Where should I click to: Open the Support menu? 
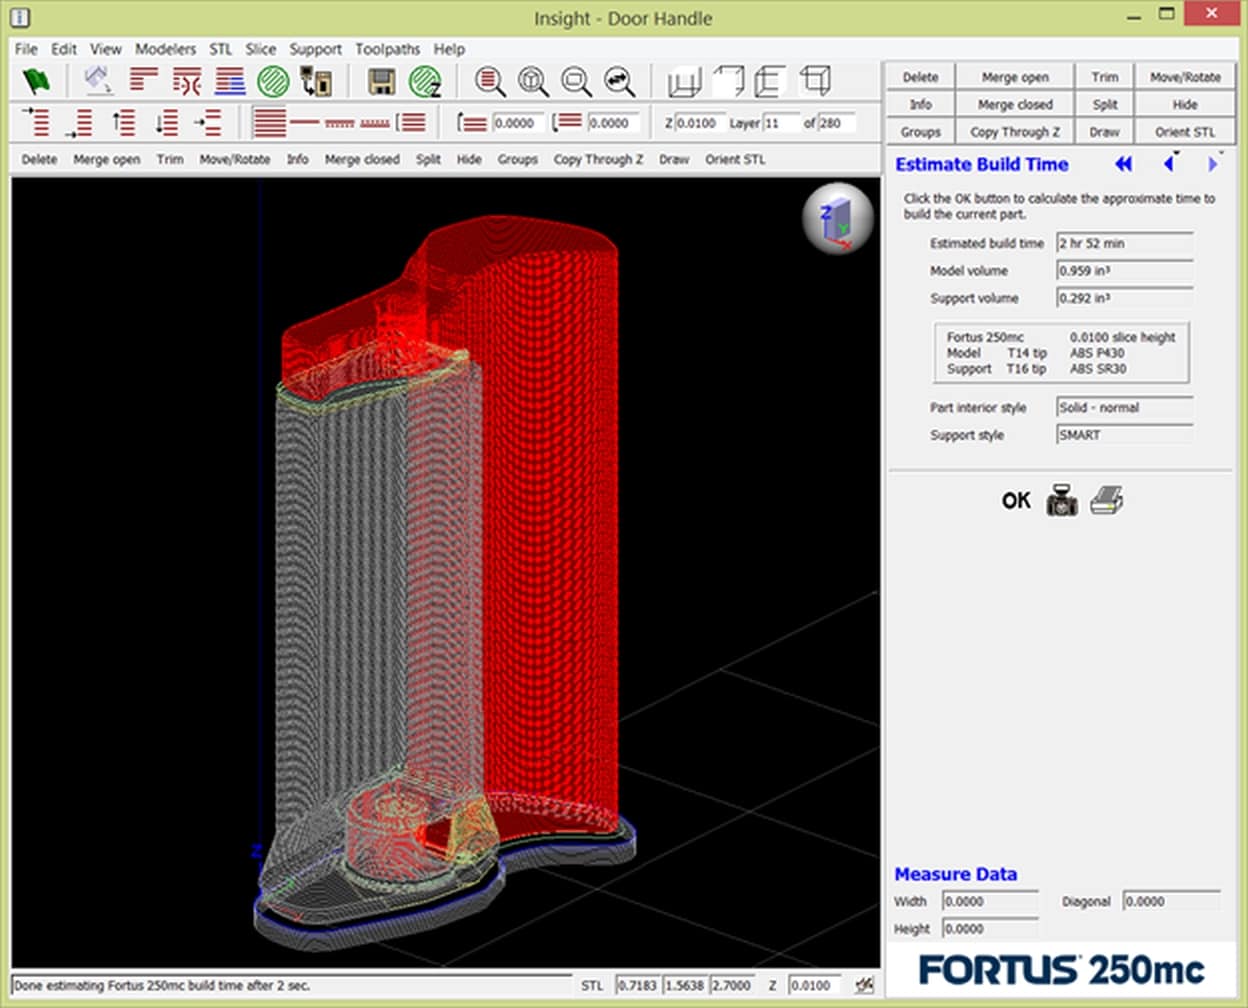315,49
